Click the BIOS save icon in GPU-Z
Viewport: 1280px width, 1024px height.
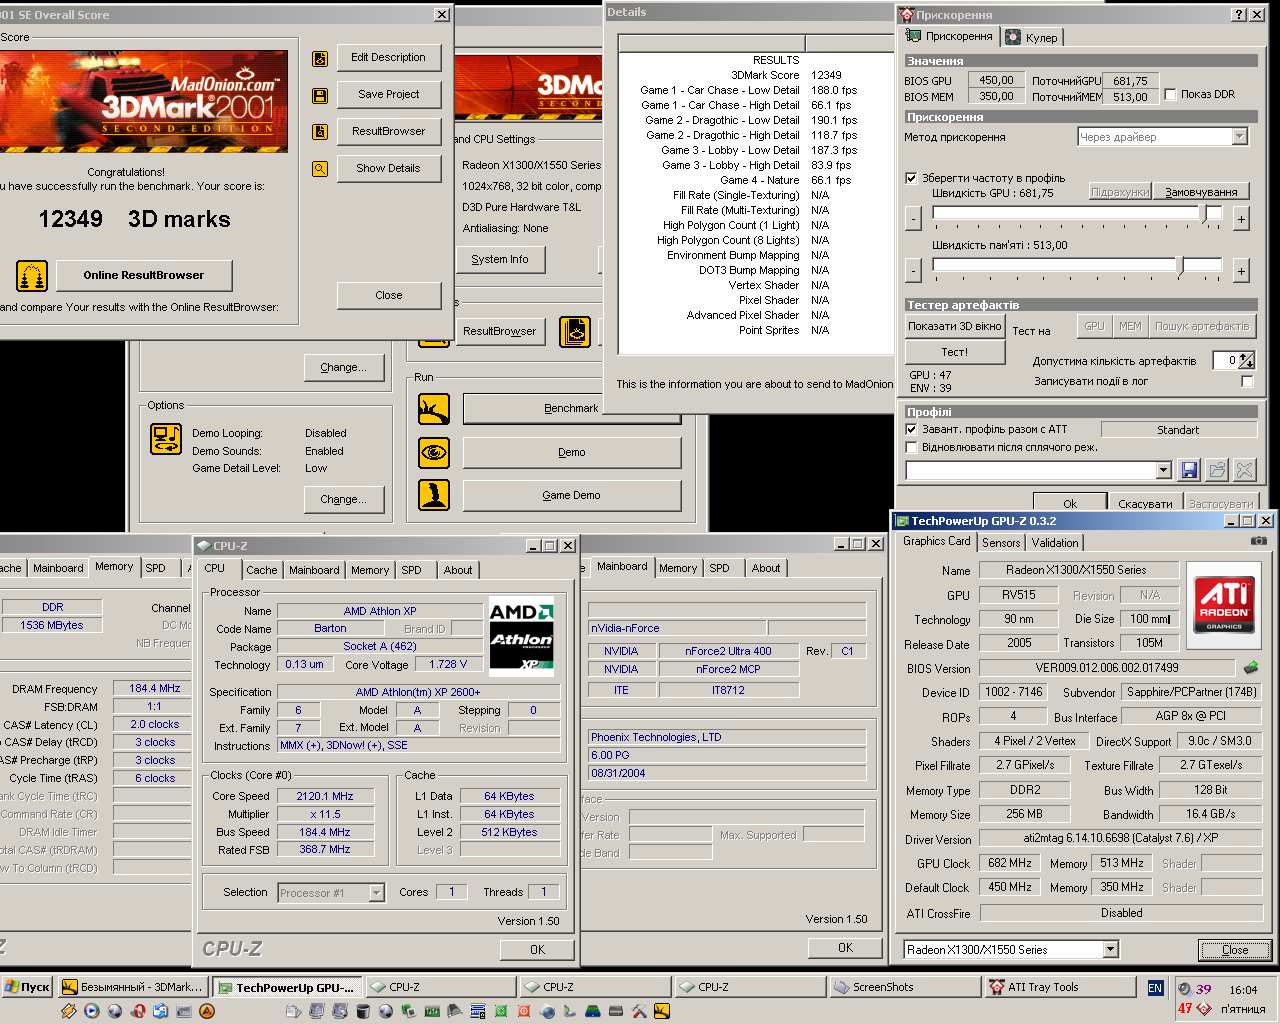point(1251,667)
